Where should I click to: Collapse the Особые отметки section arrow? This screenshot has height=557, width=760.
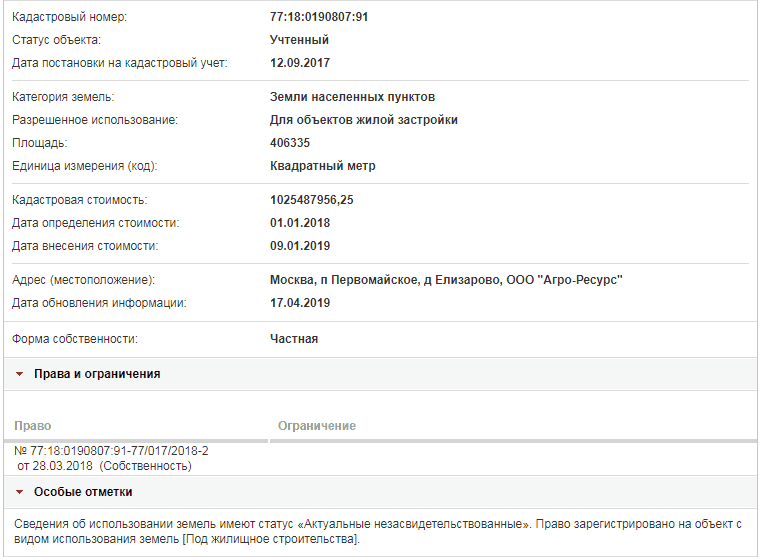point(19,492)
